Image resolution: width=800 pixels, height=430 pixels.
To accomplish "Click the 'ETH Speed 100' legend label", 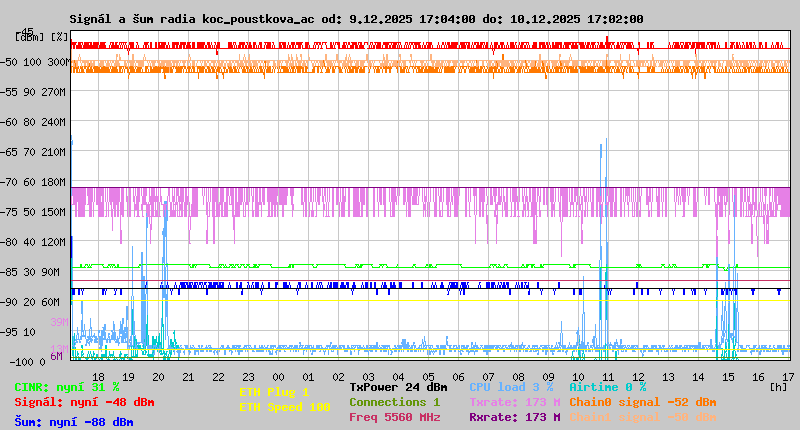I will point(285,408).
